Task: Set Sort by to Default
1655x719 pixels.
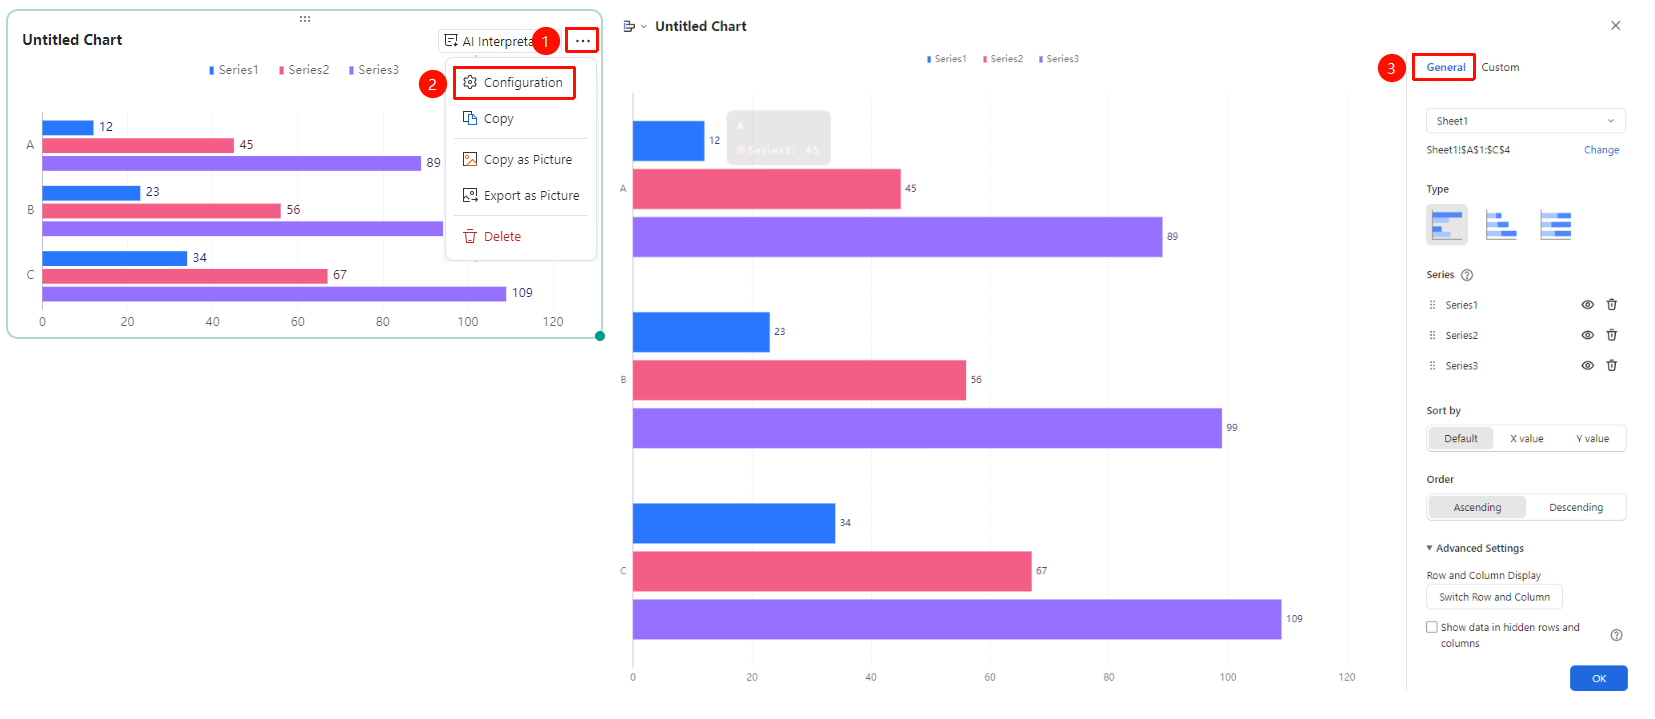Action: pyautogui.click(x=1461, y=439)
